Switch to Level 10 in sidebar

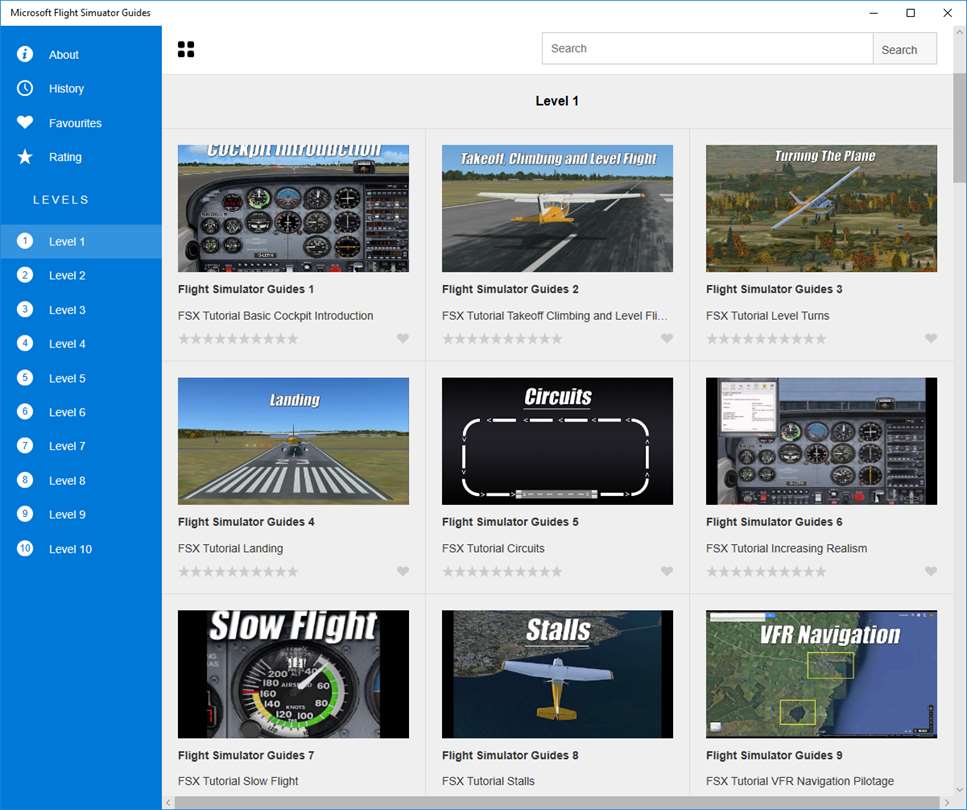(81, 548)
